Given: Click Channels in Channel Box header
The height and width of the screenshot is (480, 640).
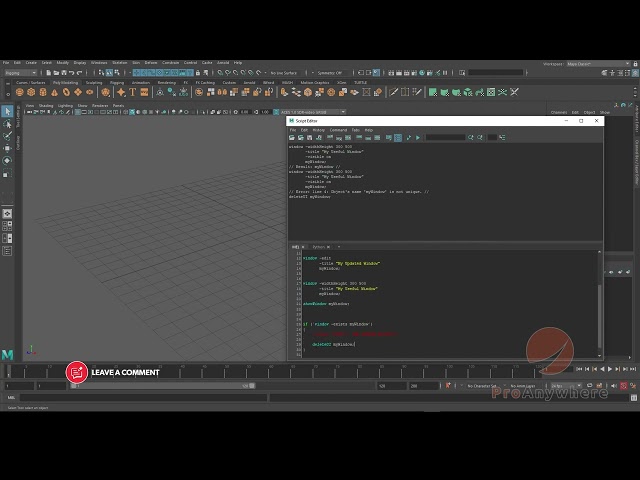Looking at the screenshot, I should coord(558,112).
